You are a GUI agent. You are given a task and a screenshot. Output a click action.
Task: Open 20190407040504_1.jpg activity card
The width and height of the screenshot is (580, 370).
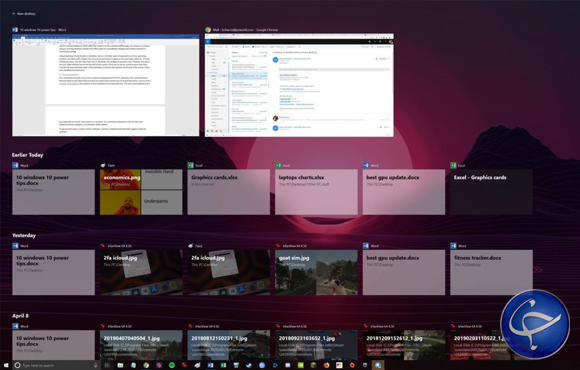pos(141,345)
